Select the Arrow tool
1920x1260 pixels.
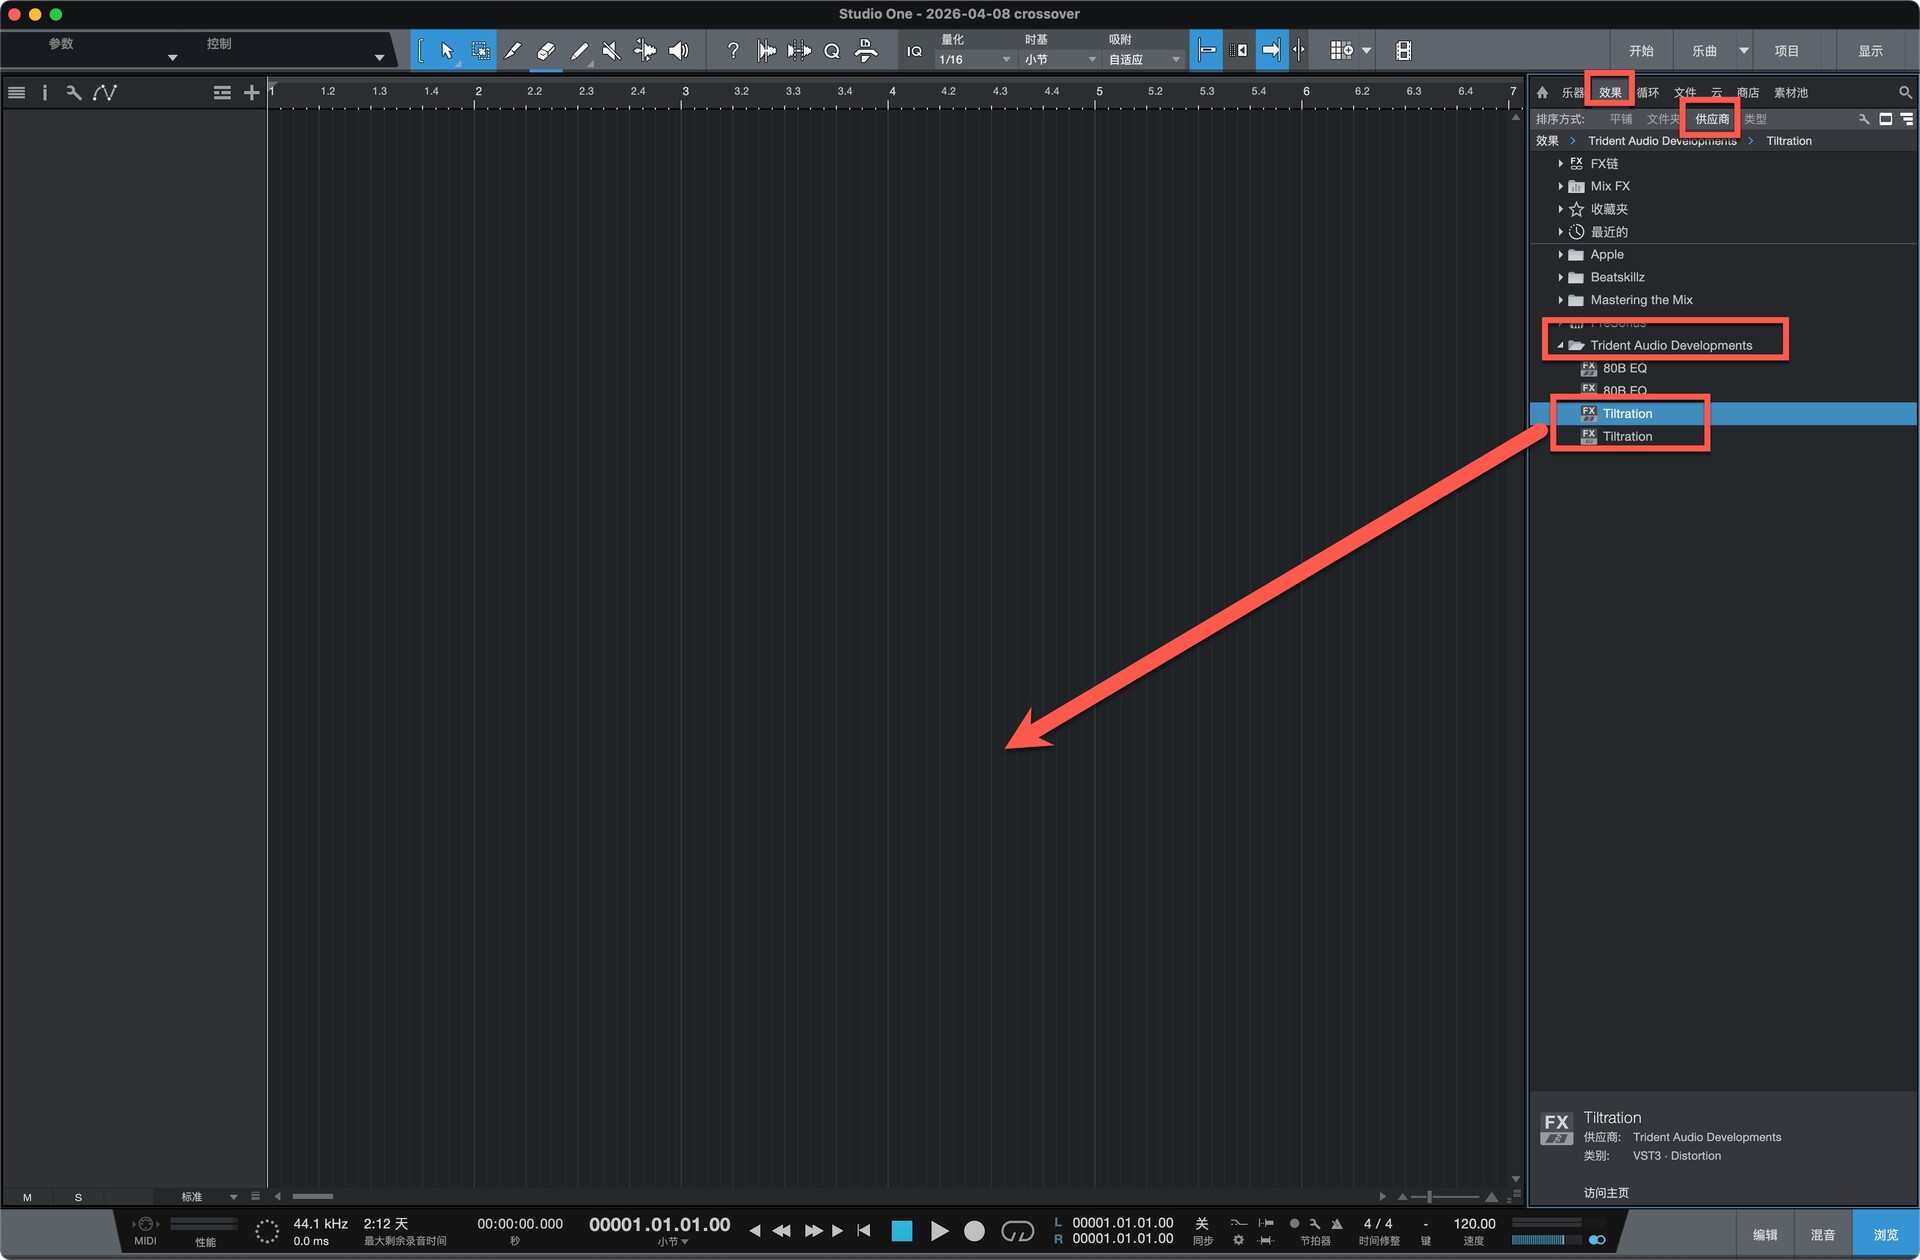446,51
